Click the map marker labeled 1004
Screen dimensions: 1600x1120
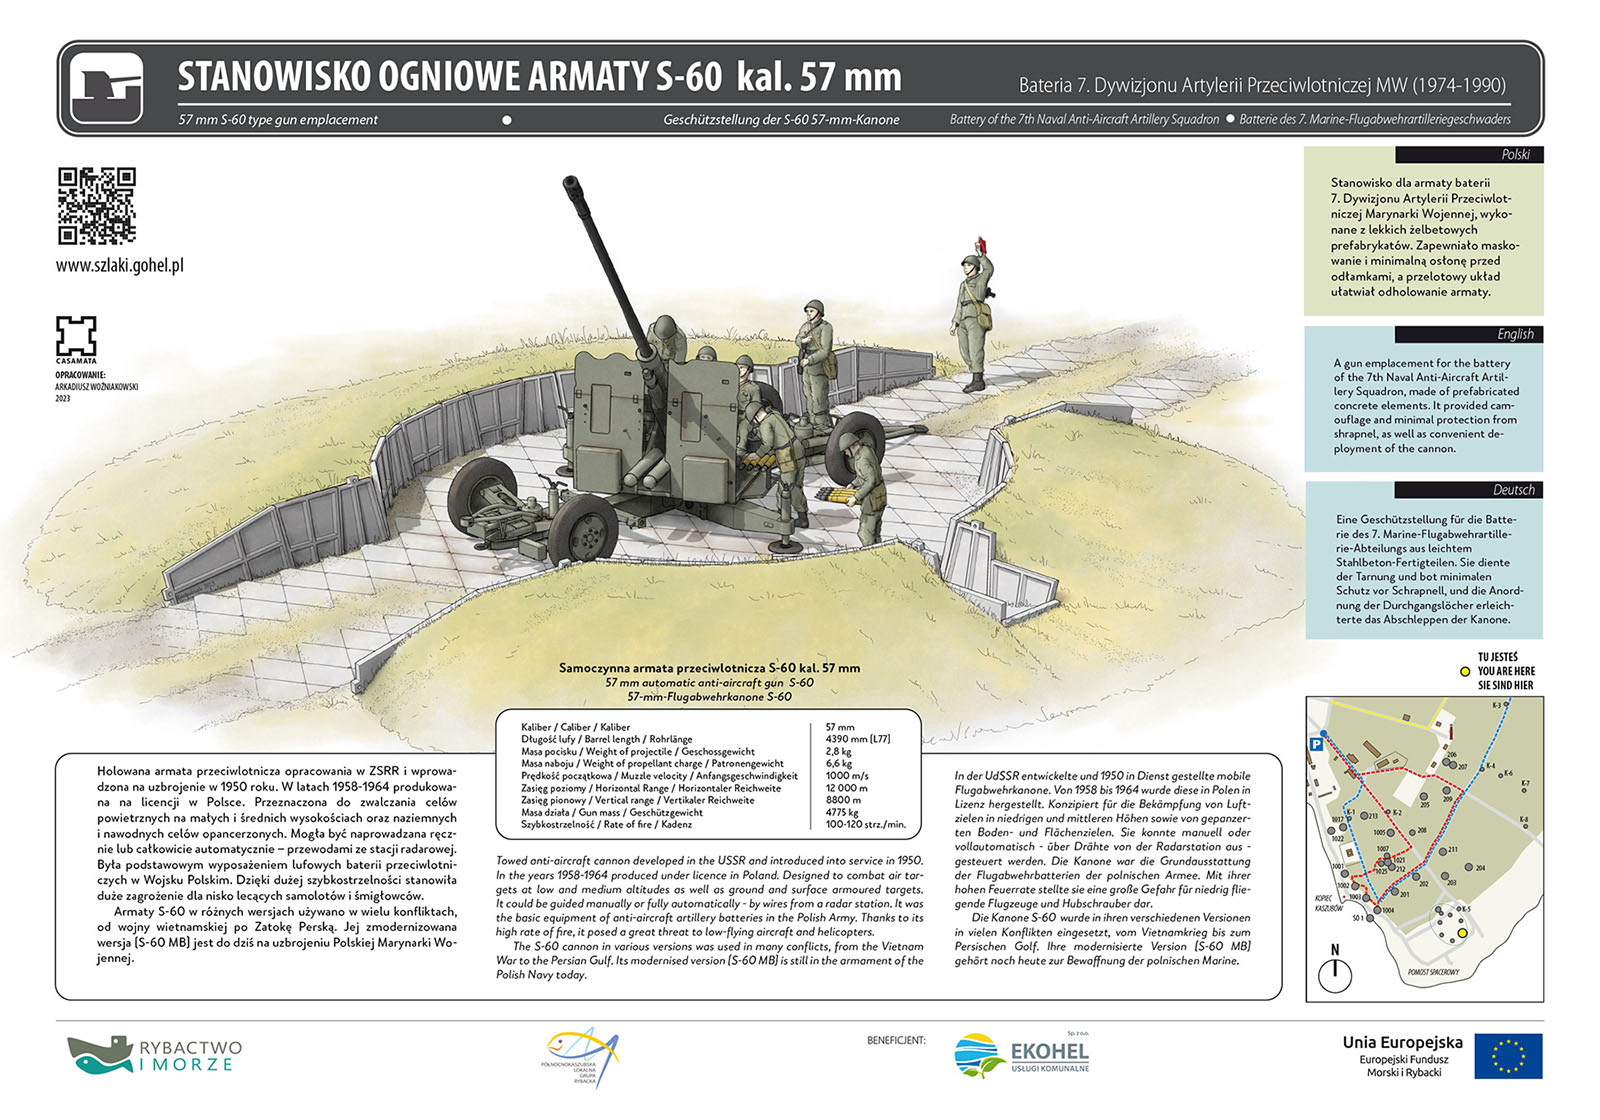(x=1377, y=910)
